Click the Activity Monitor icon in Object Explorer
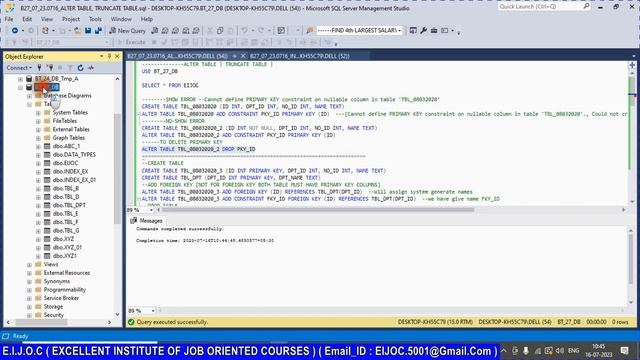Image resolution: width=640 pixels, height=360 pixels. [91, 68]
